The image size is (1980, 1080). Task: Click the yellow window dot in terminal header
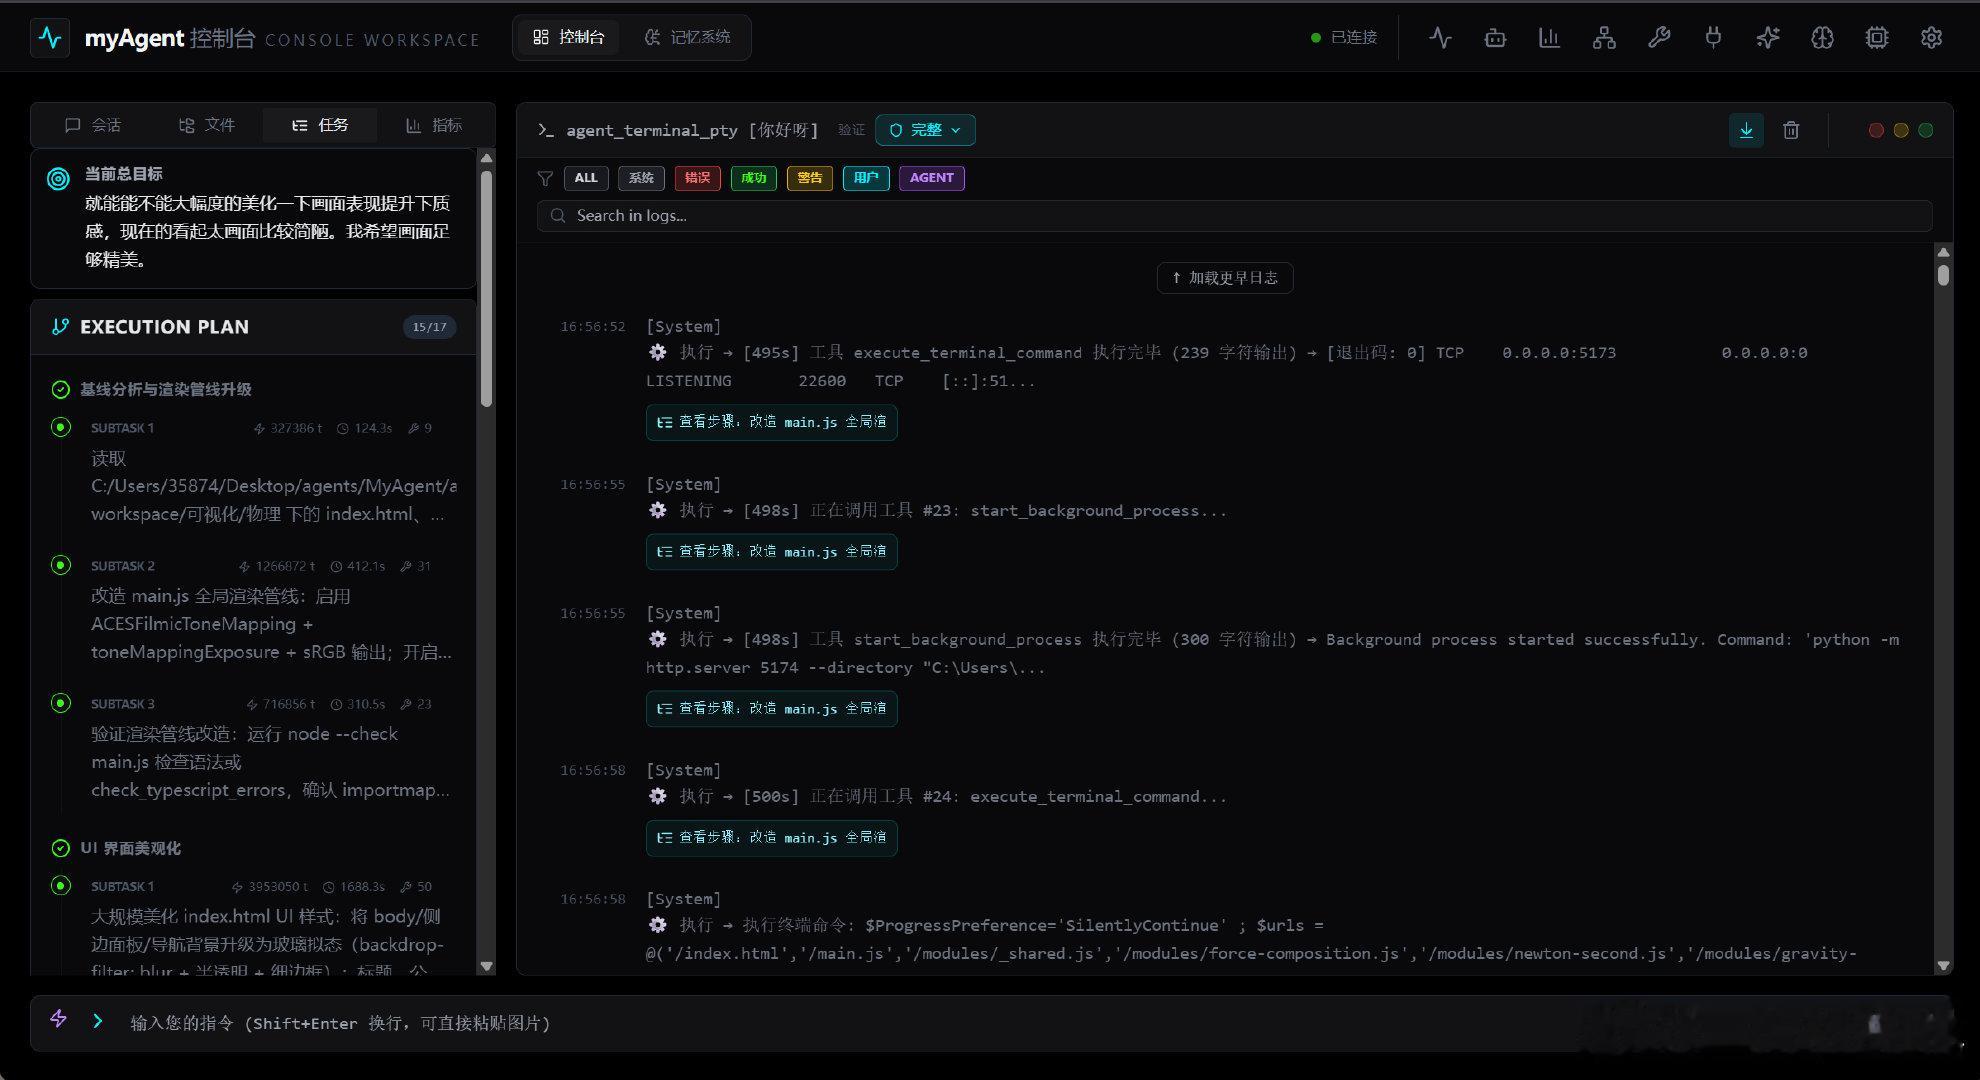click(1901, 130)
